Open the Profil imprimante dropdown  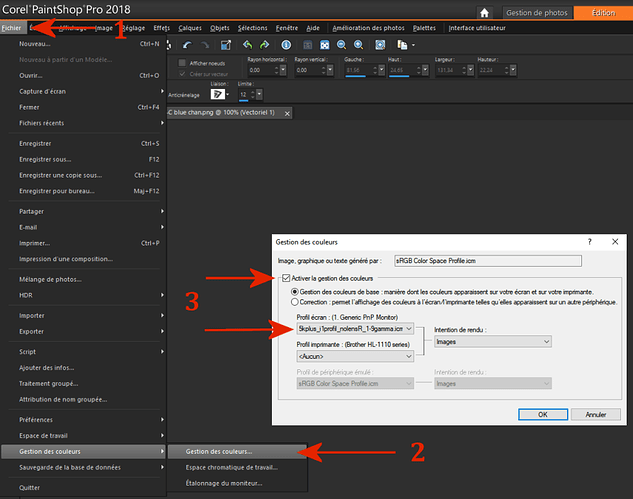[356, 355]
